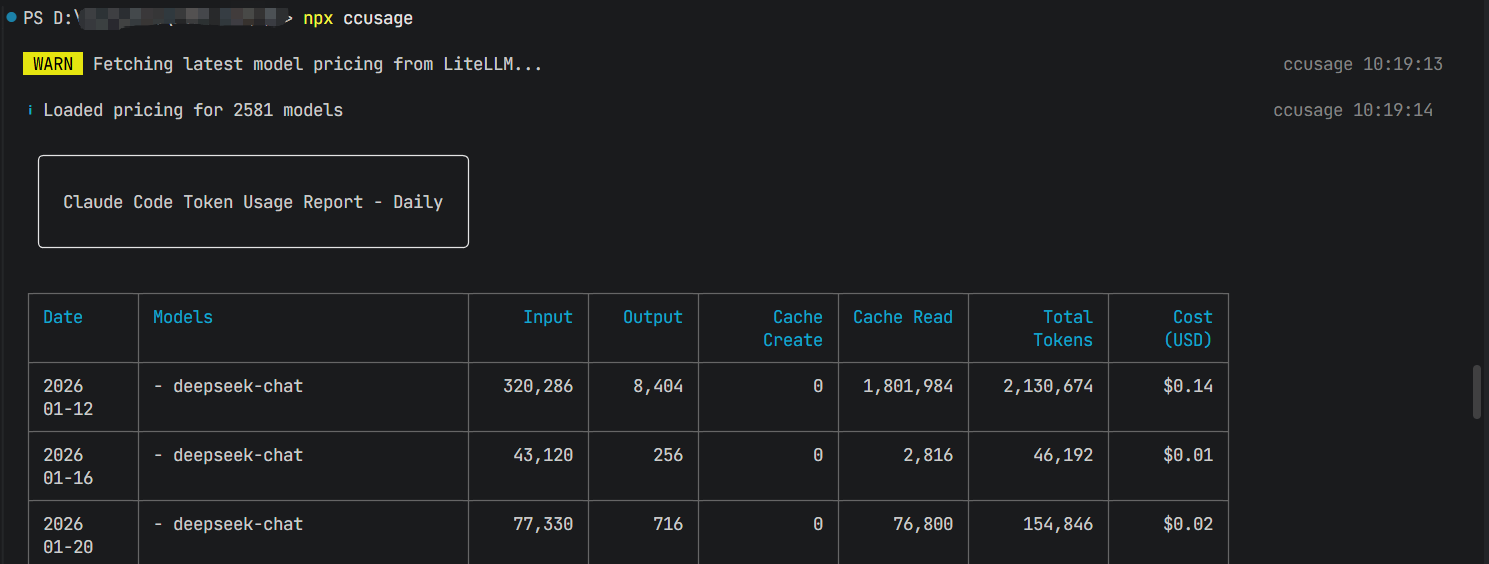
Task: Click date cell '2026 01-20'
Action: [x=68, y=535]
